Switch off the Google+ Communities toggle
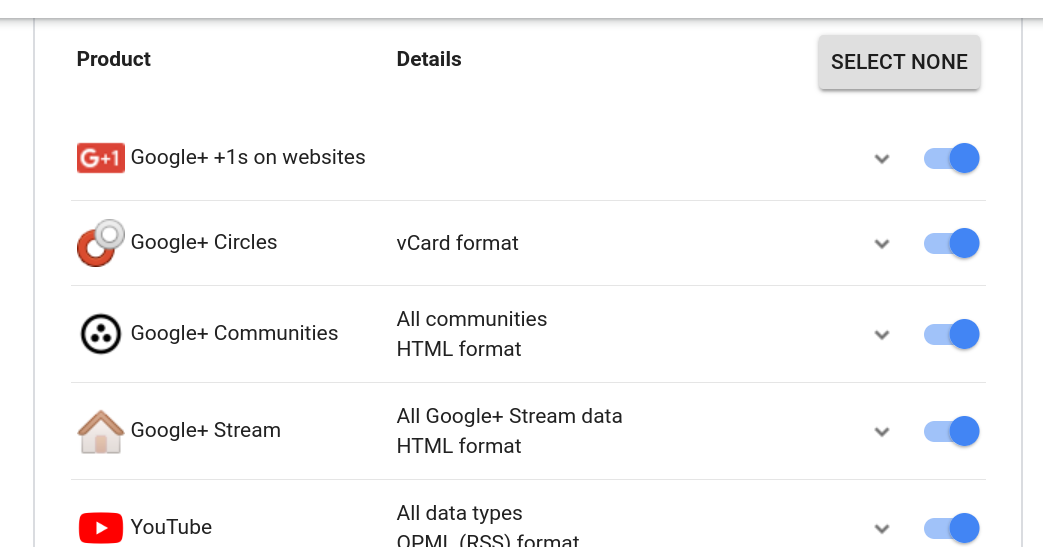The image size is (1043, 547). 951,334
